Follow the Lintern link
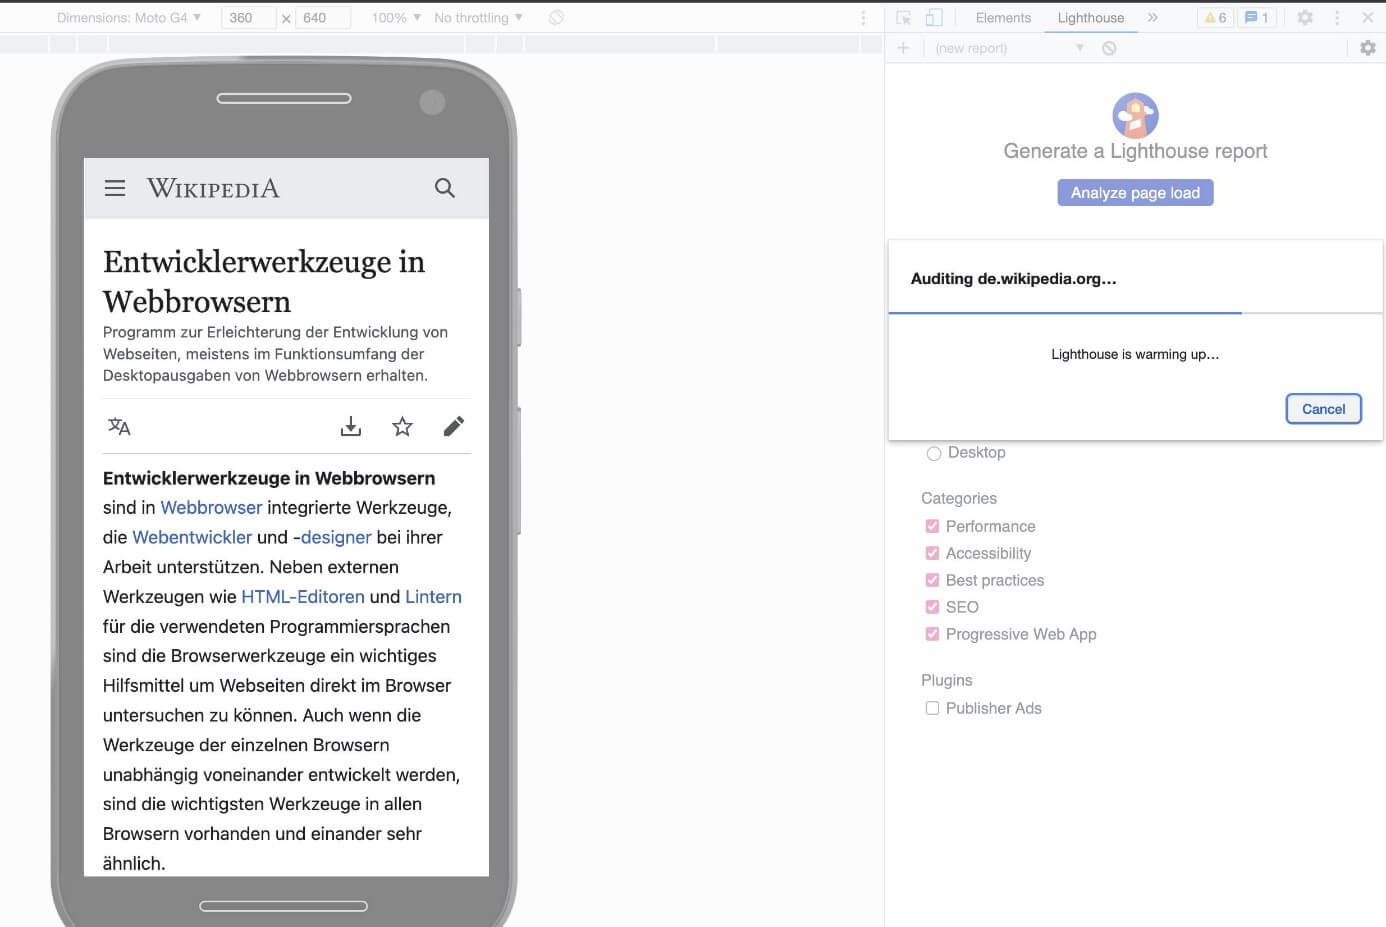1386x927 pixels. tap(433, 597)
